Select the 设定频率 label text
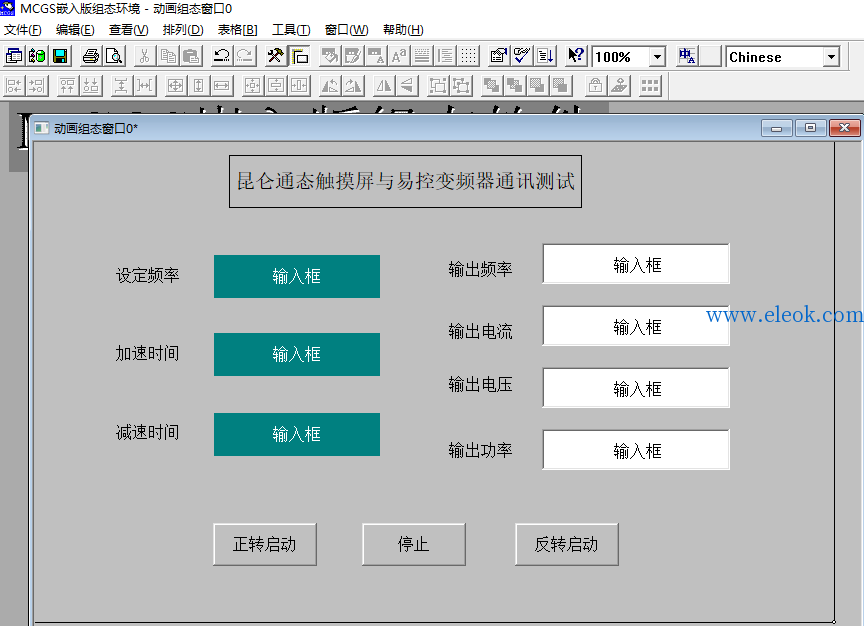Image resolution: width=864 pixels, height=626 pixels. [148, 275]
